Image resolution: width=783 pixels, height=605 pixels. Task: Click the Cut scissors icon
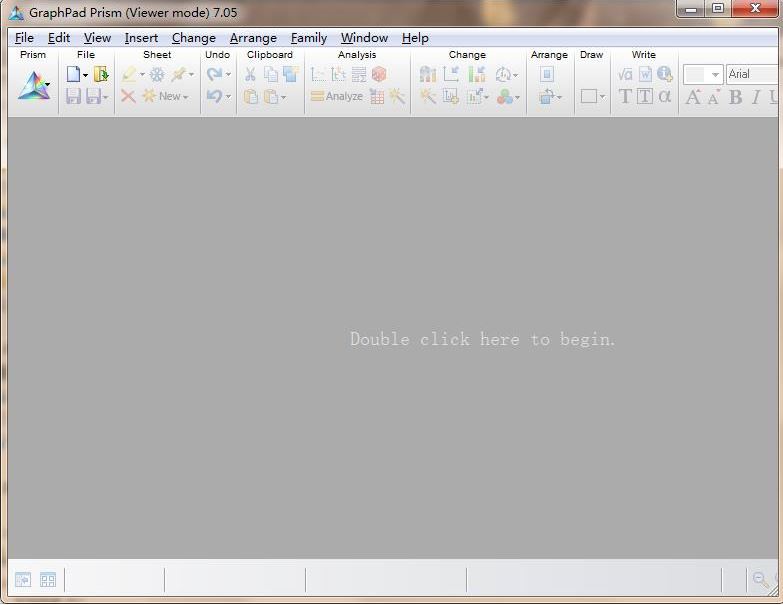pyautogui.click(x=250, y=74)
